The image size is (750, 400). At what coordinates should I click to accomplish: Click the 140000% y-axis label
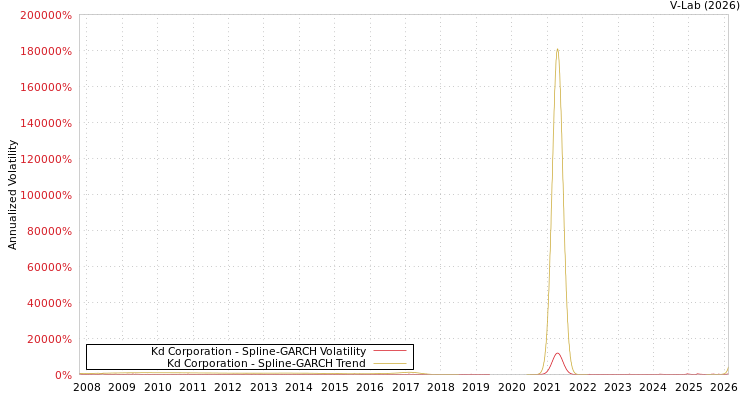point(46,123)
